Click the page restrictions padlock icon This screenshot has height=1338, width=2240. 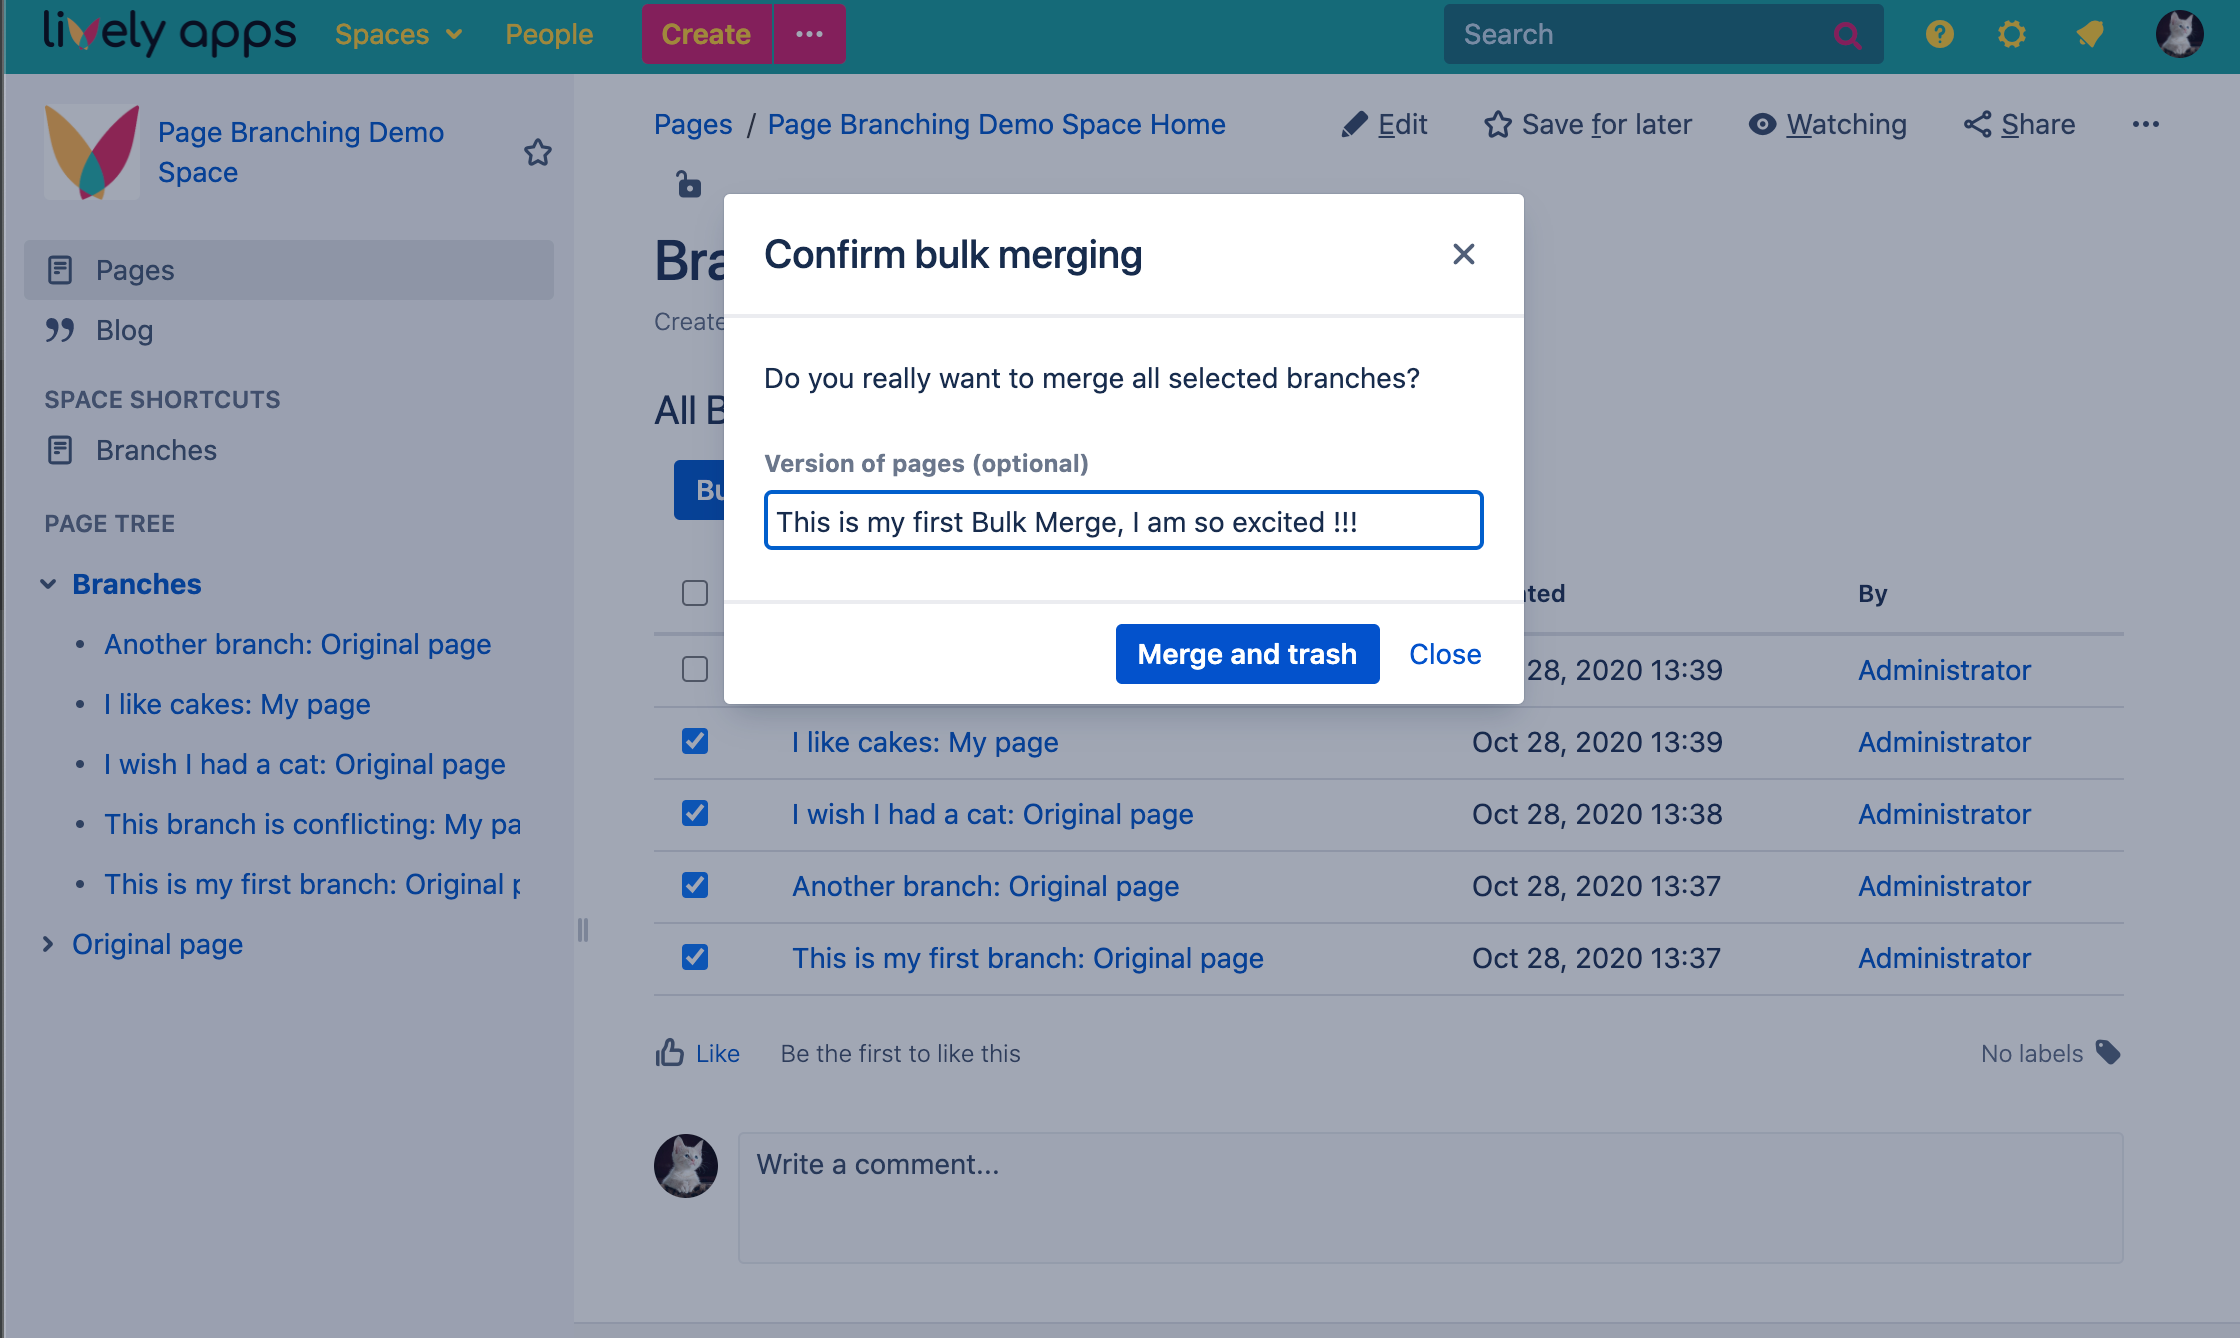point(689,184)
